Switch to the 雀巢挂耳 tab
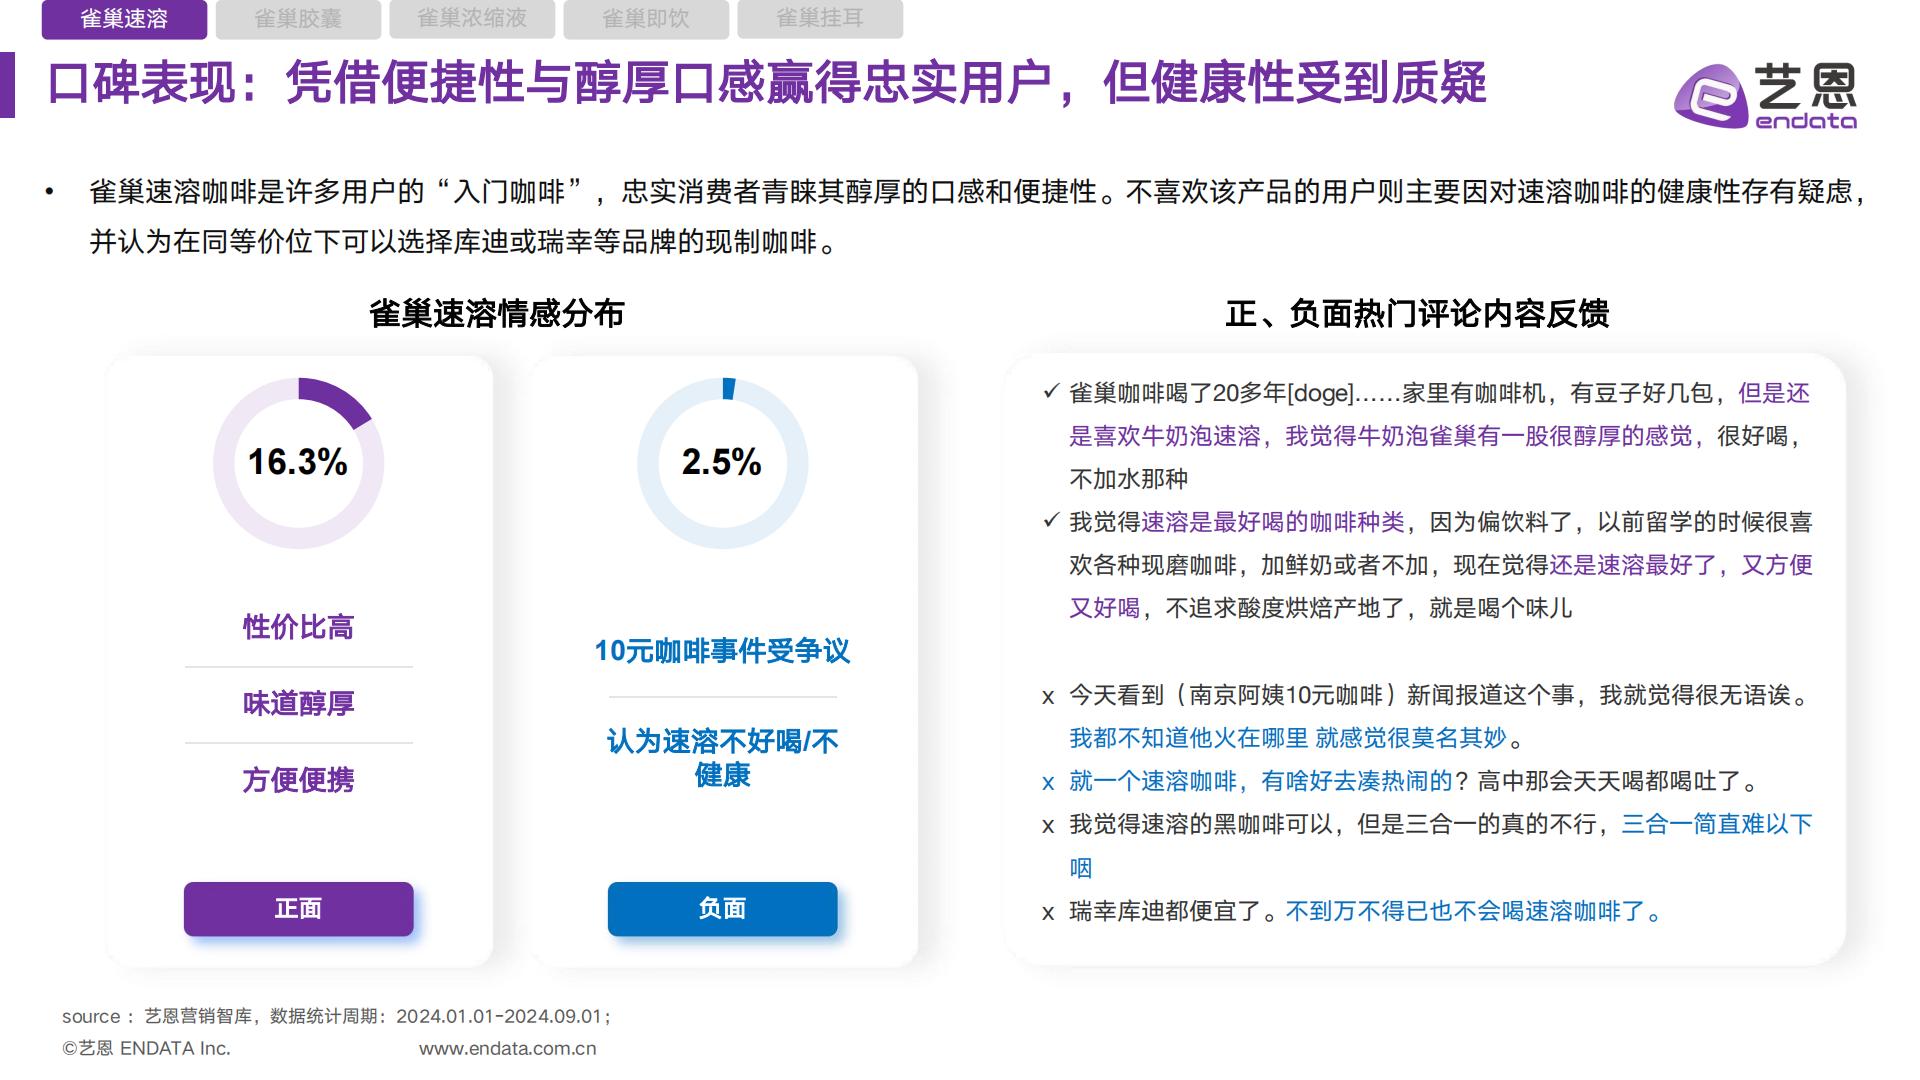The width and height of the screenshot is (1920, 1080). click(x=820, y=18)
